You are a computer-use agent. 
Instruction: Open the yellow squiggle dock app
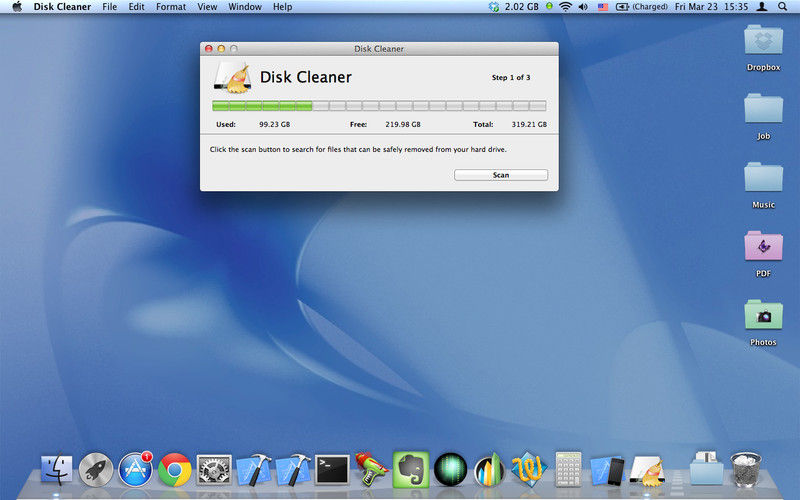click(529, 469)
